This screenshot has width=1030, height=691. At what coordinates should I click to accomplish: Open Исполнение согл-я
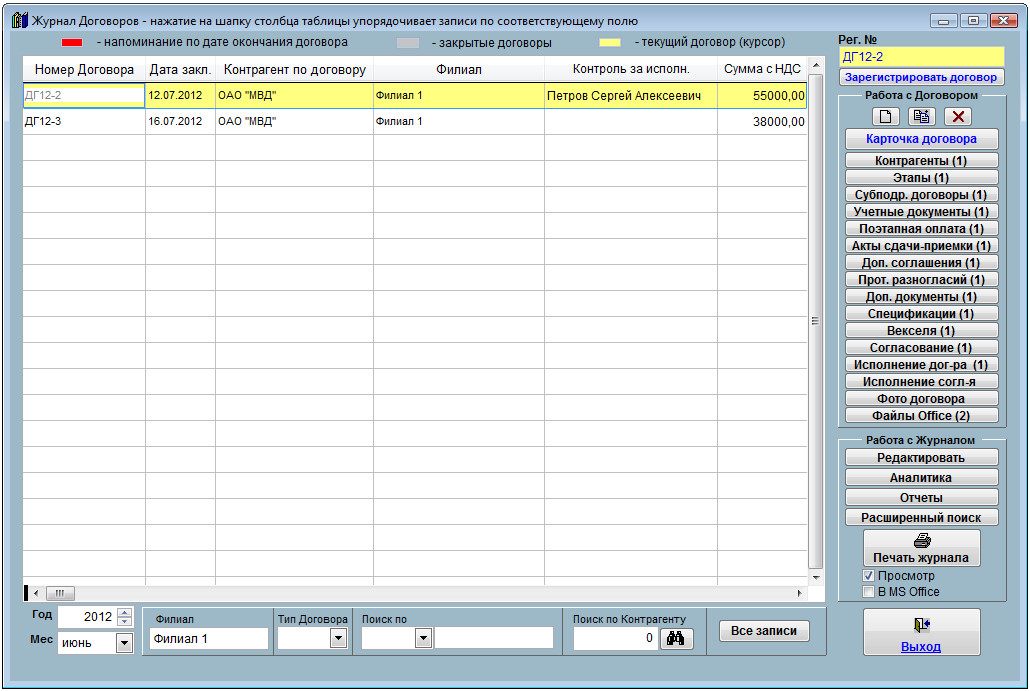click(x=921, y=382)
